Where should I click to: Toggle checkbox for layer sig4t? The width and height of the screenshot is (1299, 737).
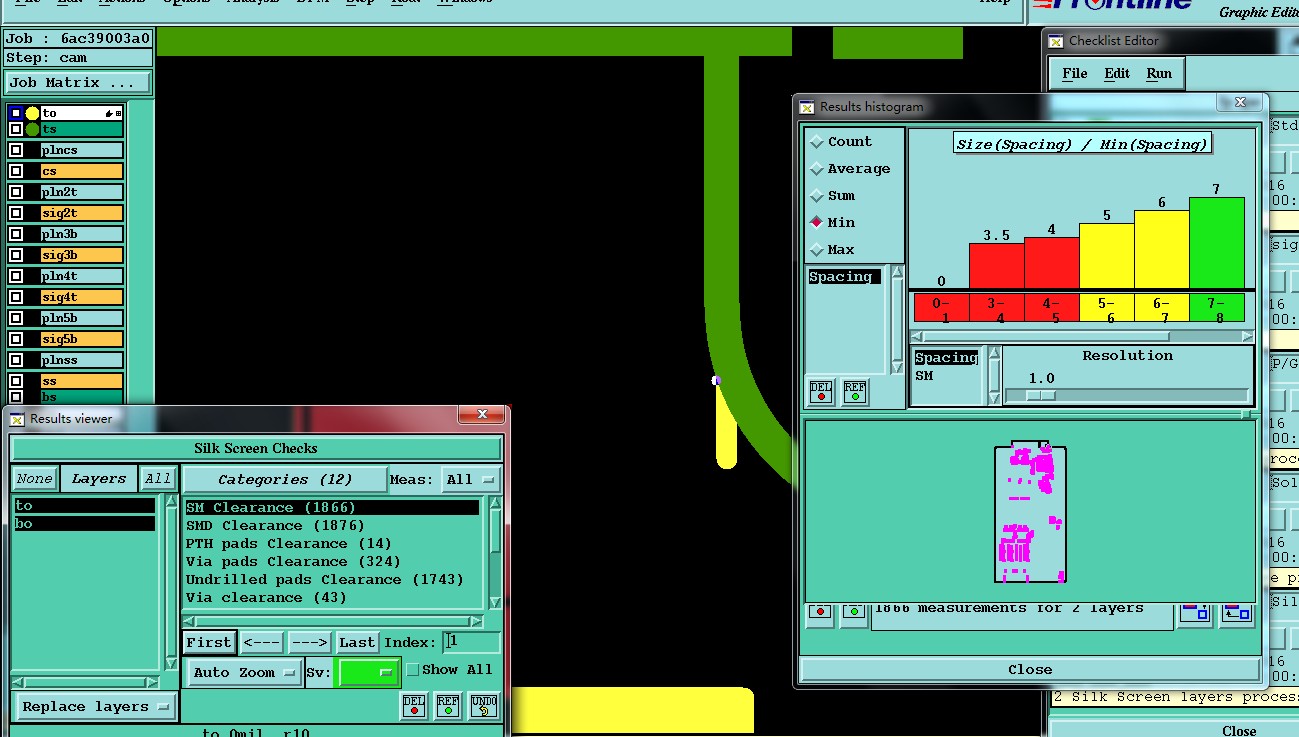(x=15, y=297)
